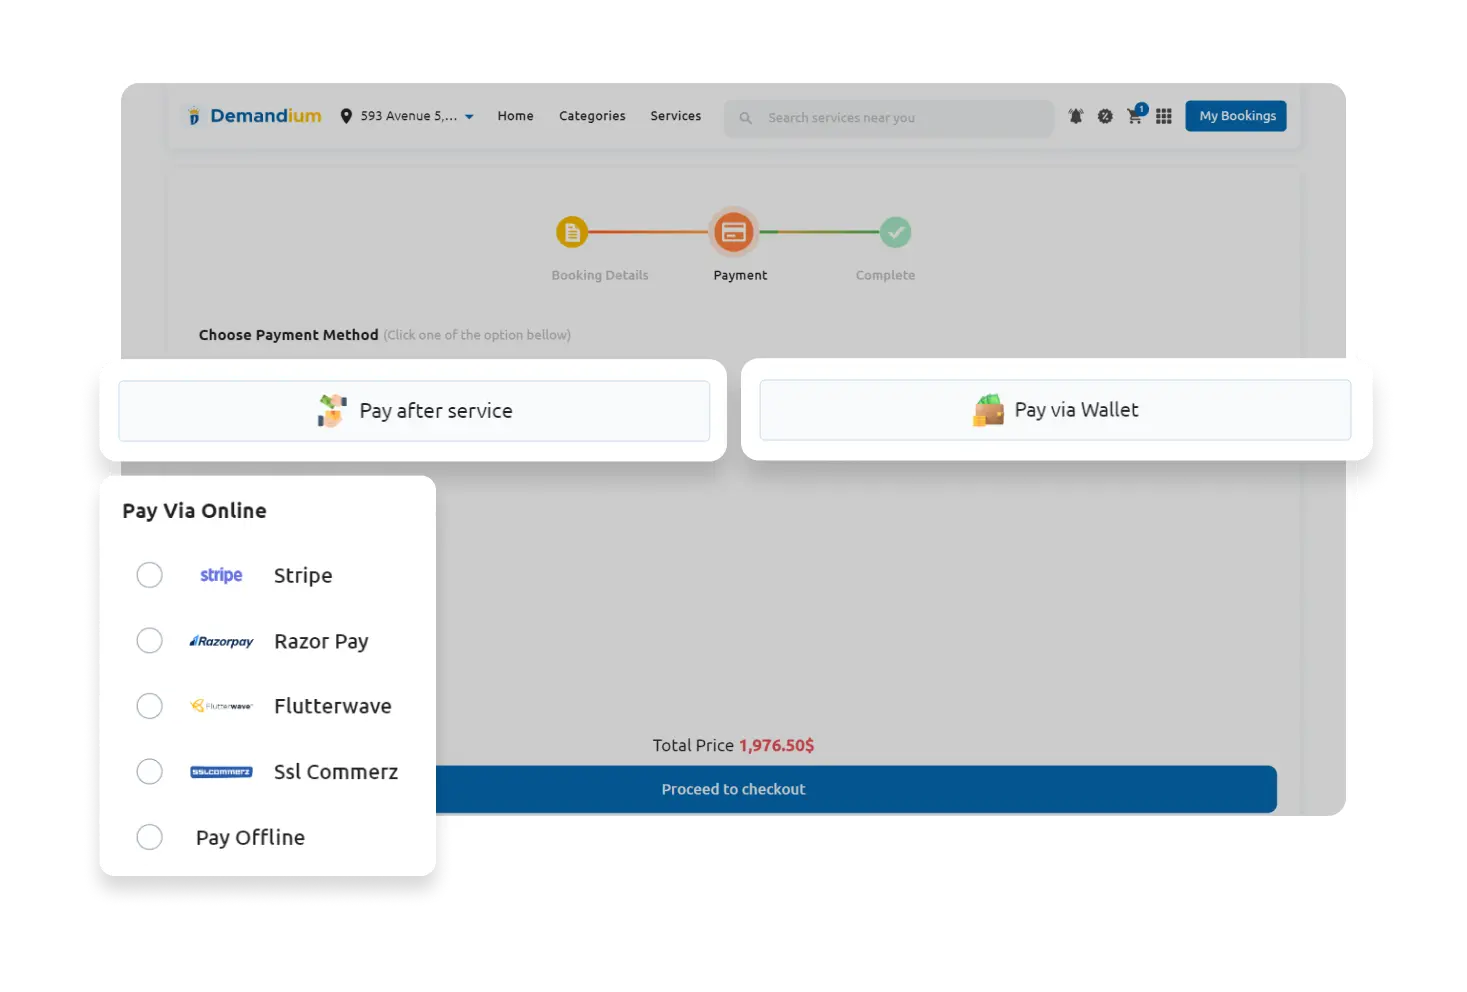Open the shopping cart icon
Screen dimensions: 1467x992
coord(1135,115)
